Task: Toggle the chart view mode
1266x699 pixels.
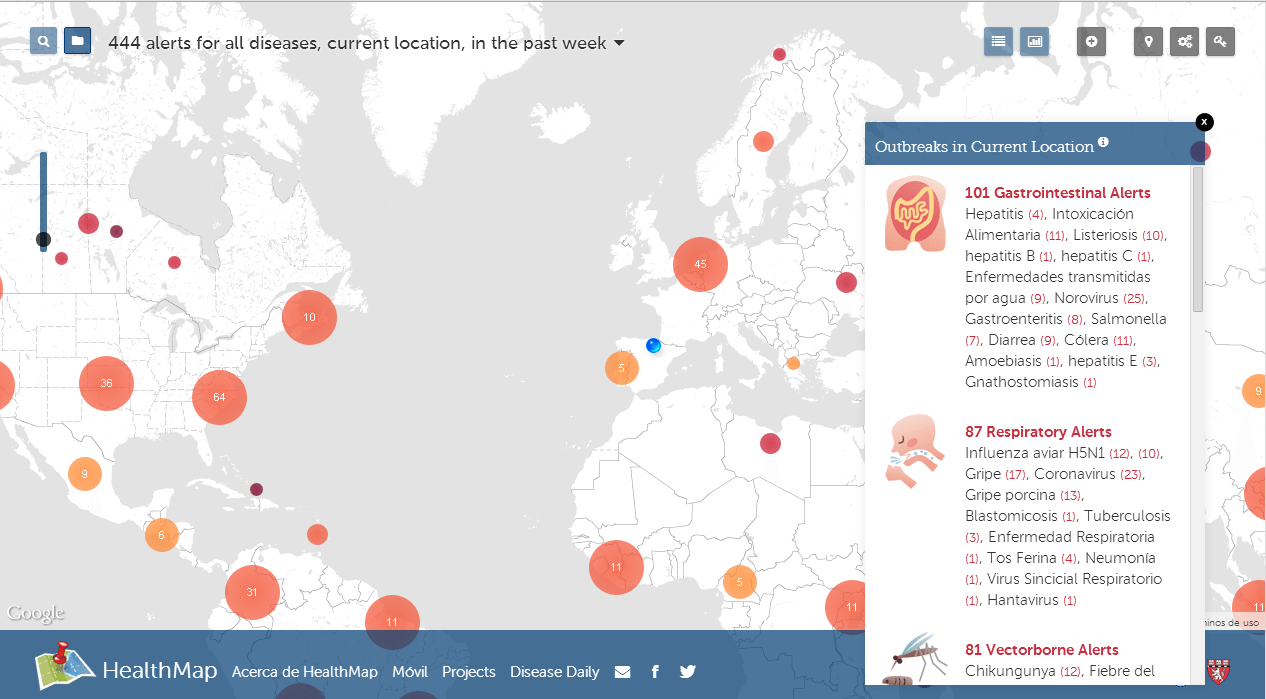Action: coord(1034,41)
